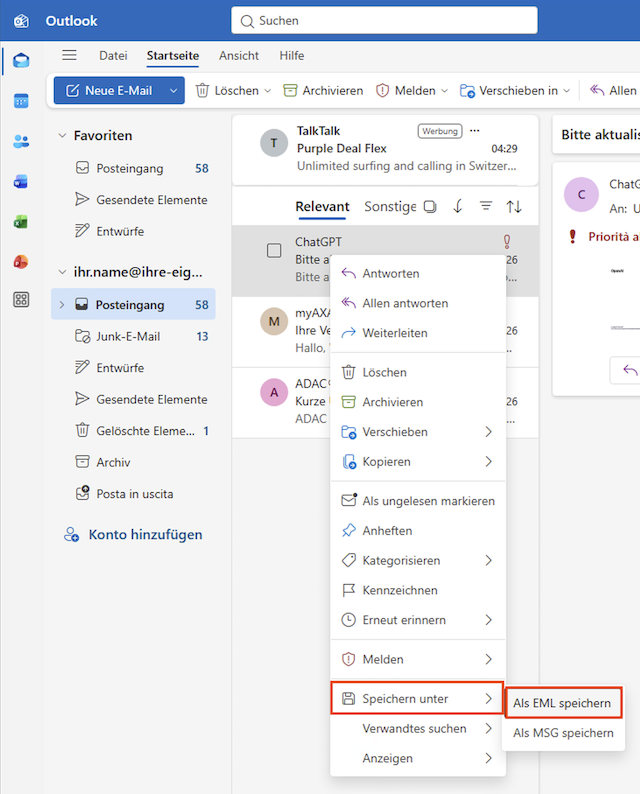This screenshot has height=794, width=640.
Task: Open Kategorisieren submenu
Action: coord(418,561)
